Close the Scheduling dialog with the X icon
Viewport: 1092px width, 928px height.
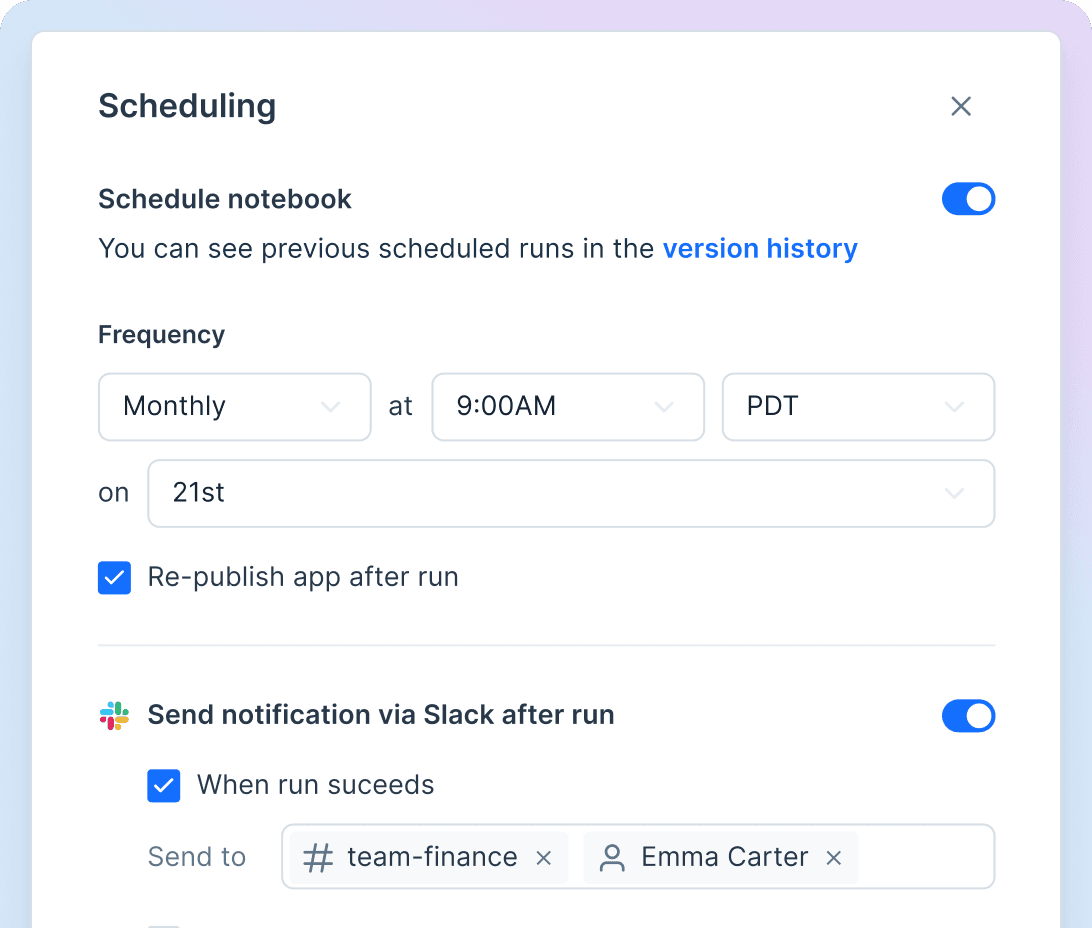961,106
